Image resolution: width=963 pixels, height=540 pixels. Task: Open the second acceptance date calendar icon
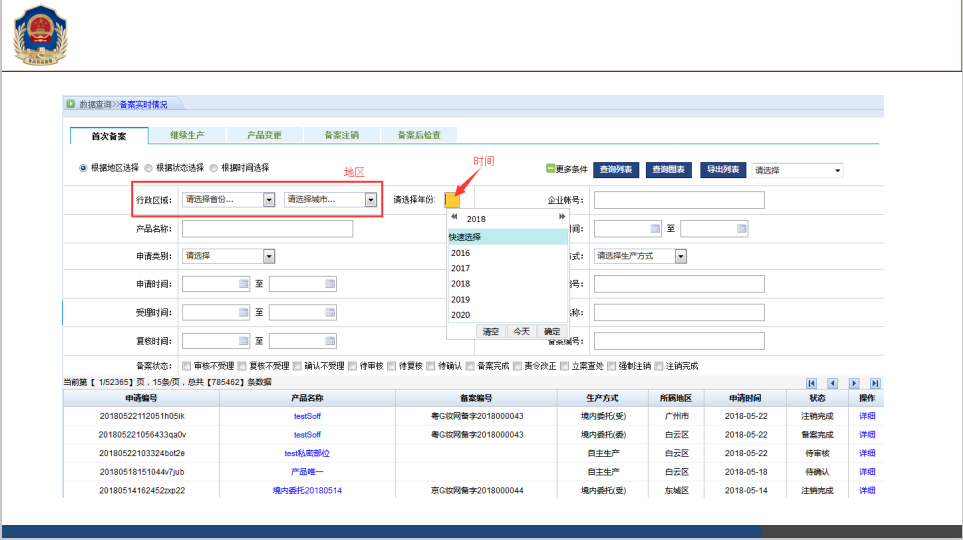tap(330, 312)
